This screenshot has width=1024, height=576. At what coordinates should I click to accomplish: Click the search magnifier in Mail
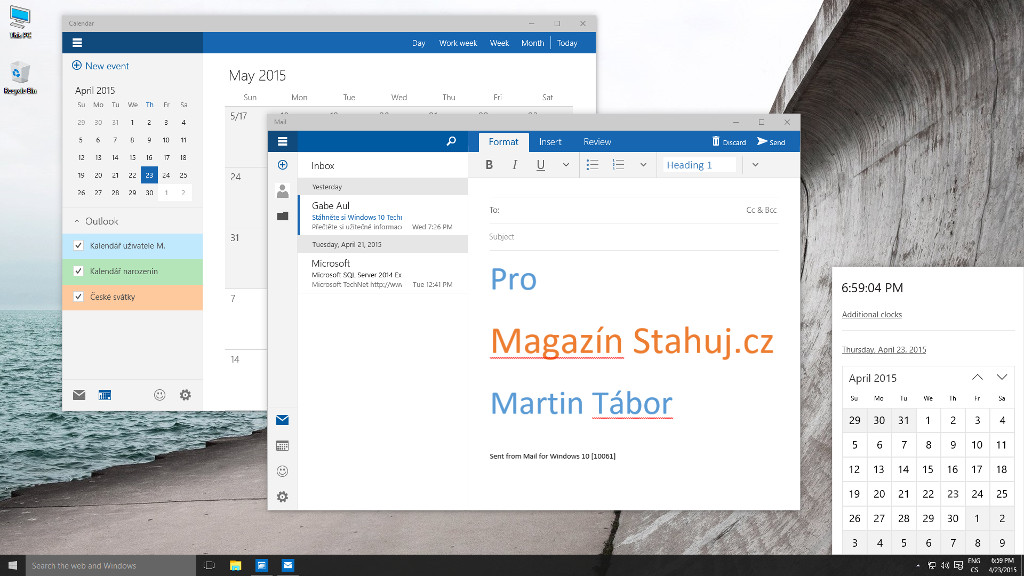(451, 141)
